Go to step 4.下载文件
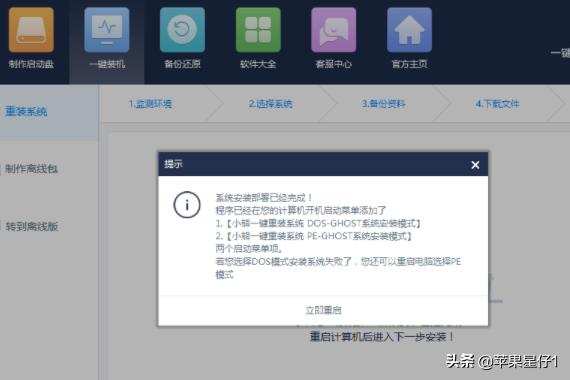The width and height of the screenshot is (570, 380). coord(497,104)
